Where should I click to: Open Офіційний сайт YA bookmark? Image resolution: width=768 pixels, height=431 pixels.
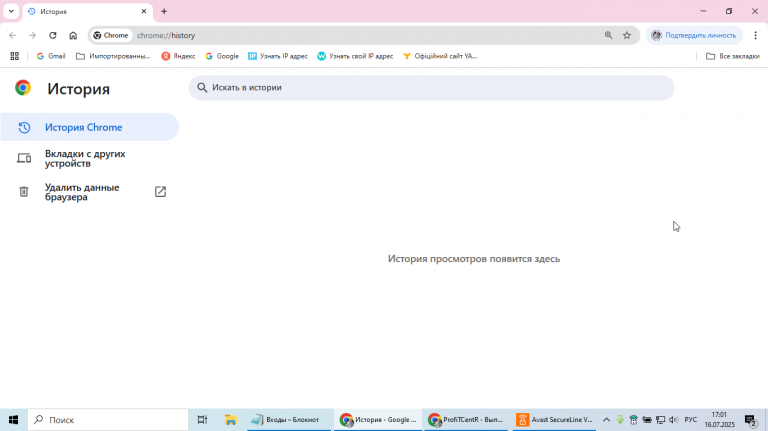[440, 56]
